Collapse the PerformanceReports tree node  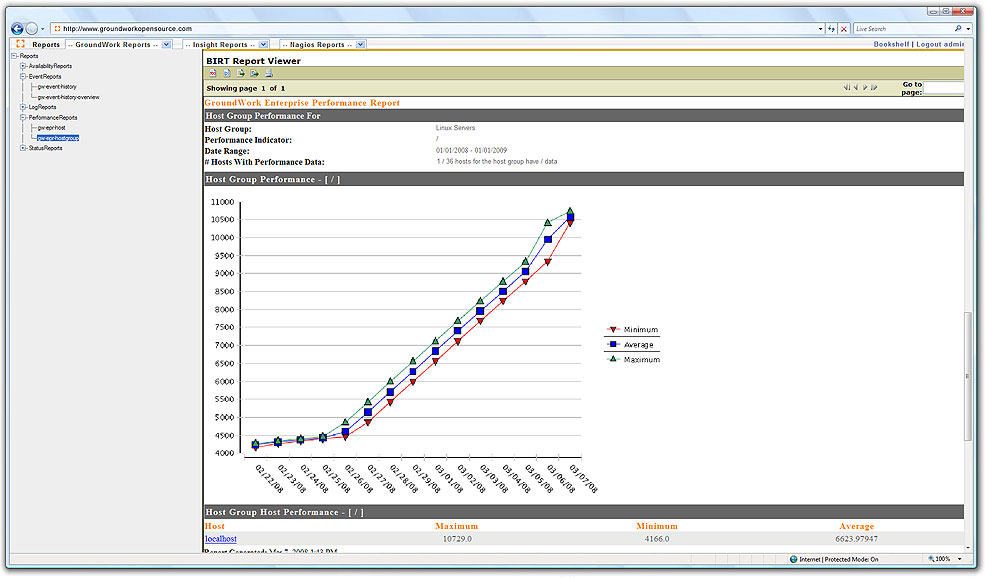(x=23, y=117)
